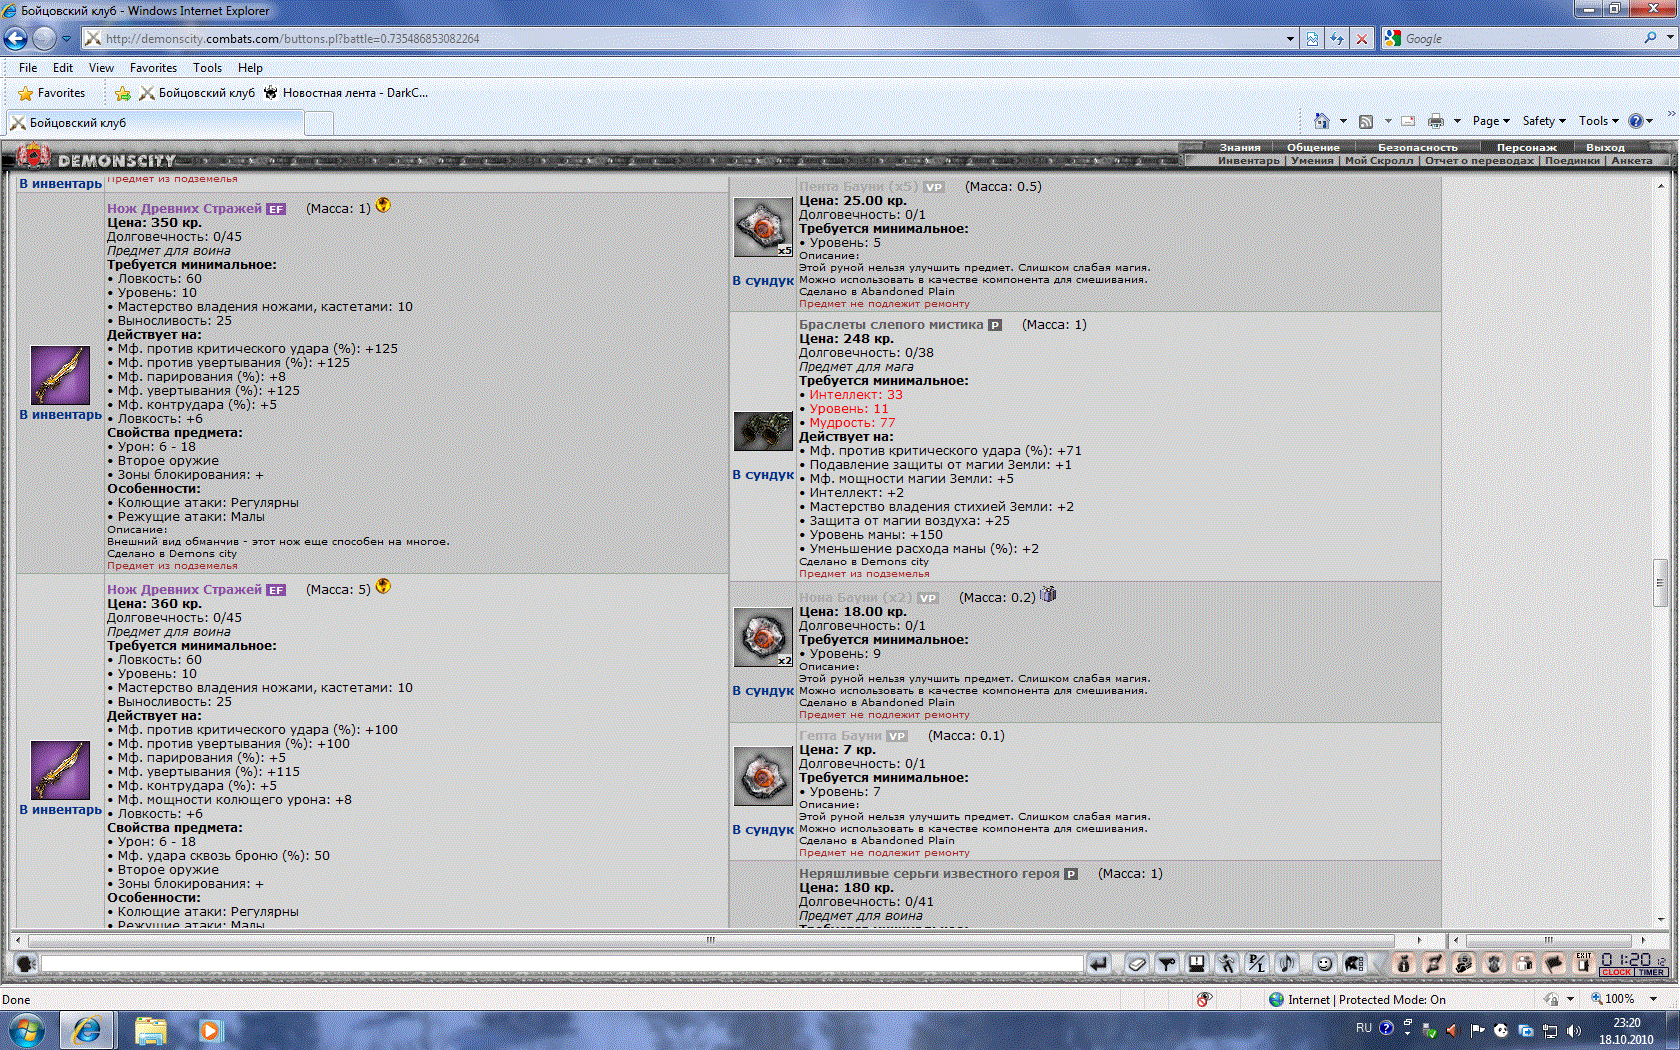Open the Знания game menu

point(1240,147)
